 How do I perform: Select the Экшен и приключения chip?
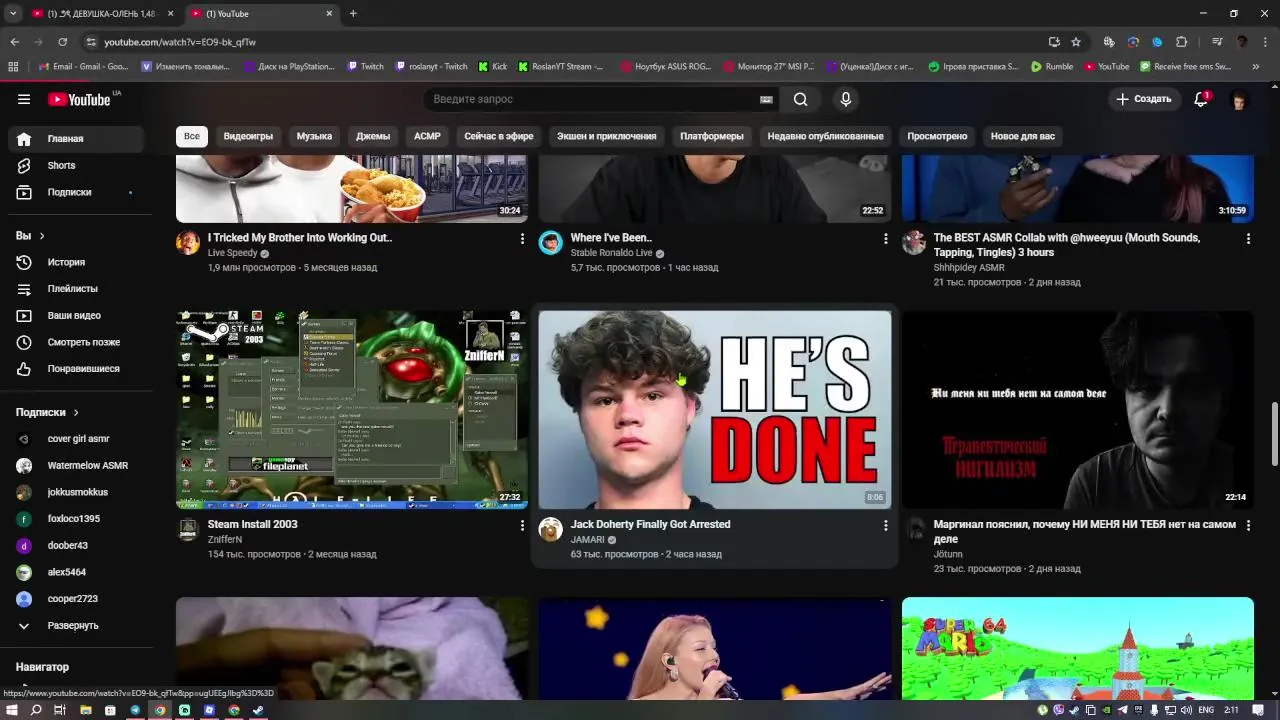[607, 136]
